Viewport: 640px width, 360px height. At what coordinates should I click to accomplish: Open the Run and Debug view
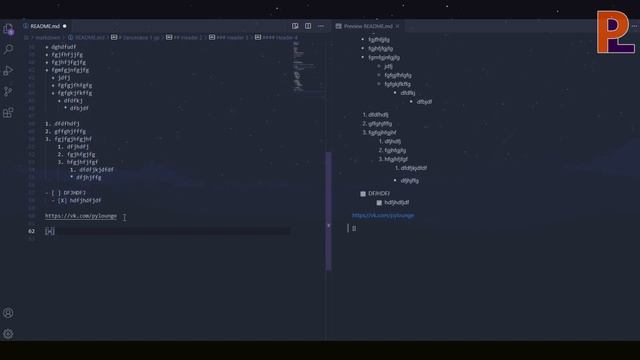(x=8, y=71)
